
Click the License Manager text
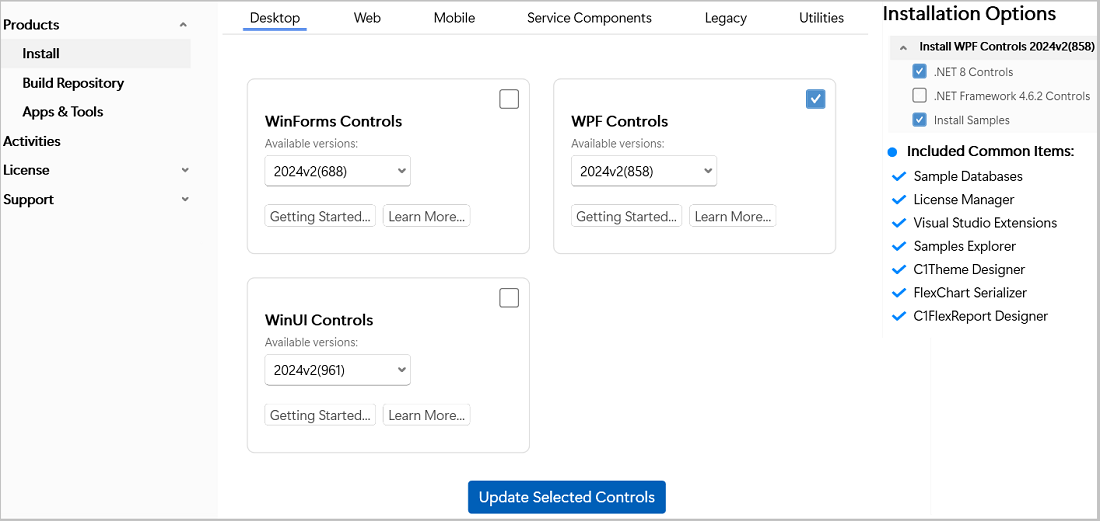pyautogui.click(x=964, y=200)
